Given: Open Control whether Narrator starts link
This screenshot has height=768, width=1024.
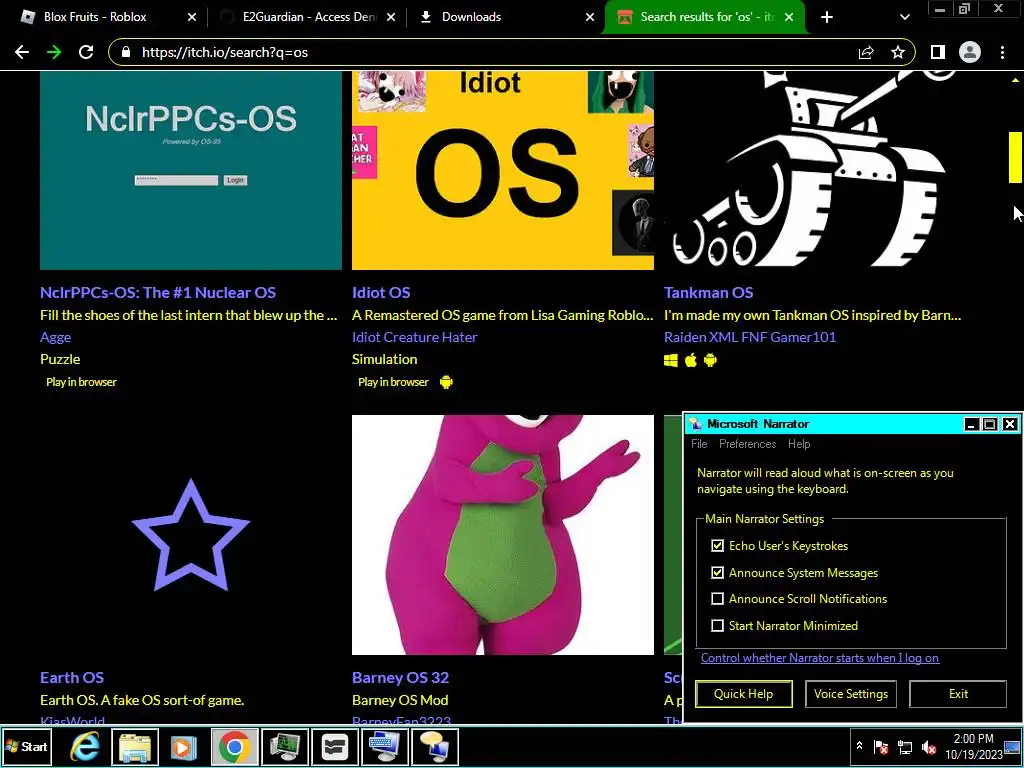Looking at the screenshot, I should [820, 658].
